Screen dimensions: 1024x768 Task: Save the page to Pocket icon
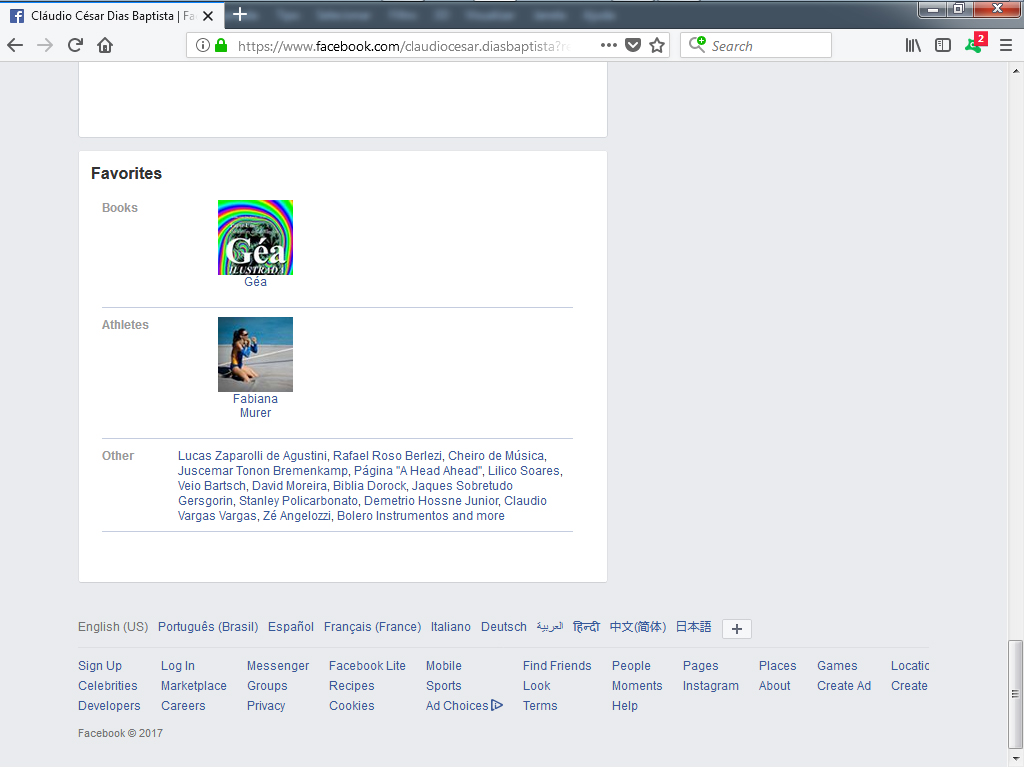633,45
